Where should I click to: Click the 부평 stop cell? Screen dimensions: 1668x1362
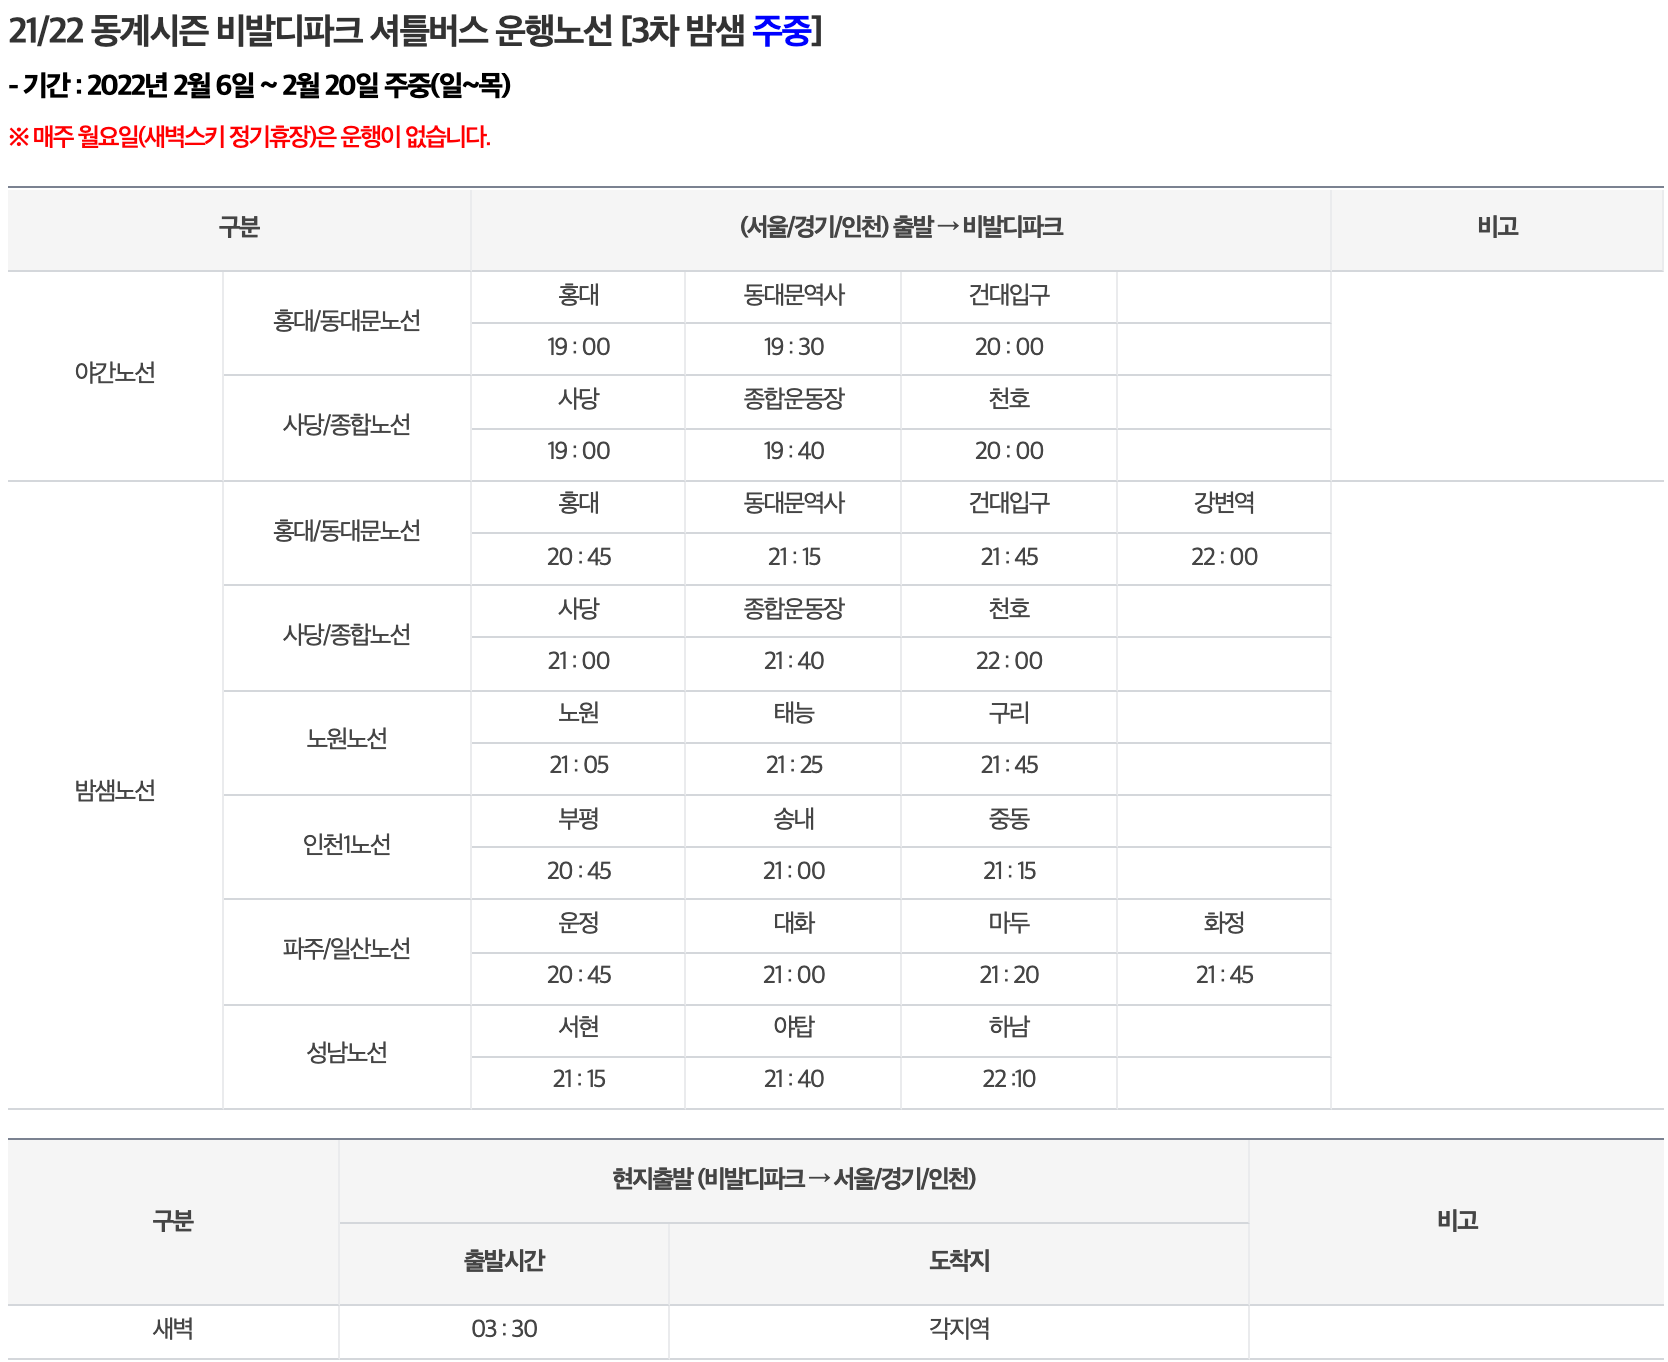[x=578, y=819]
